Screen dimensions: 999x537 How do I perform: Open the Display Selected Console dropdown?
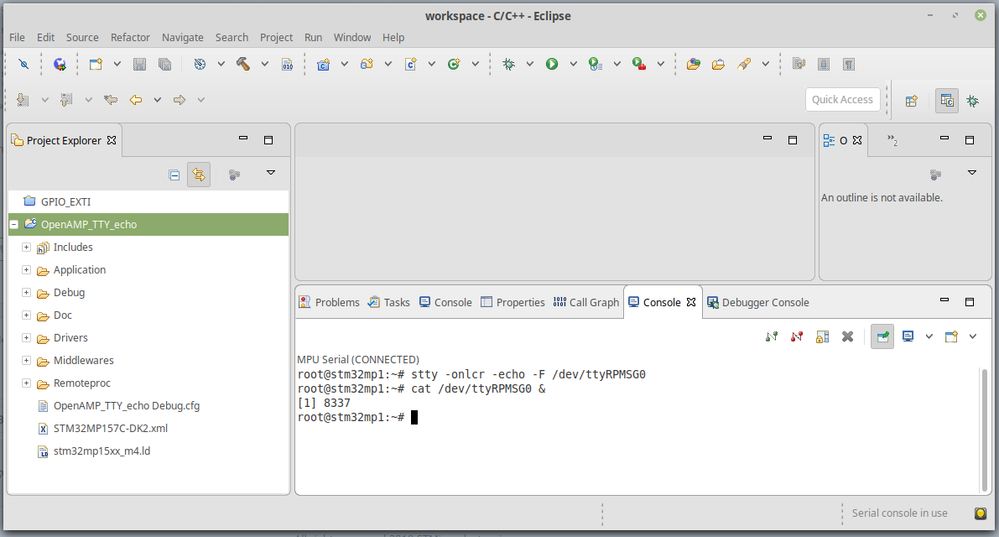click(929, 336)
